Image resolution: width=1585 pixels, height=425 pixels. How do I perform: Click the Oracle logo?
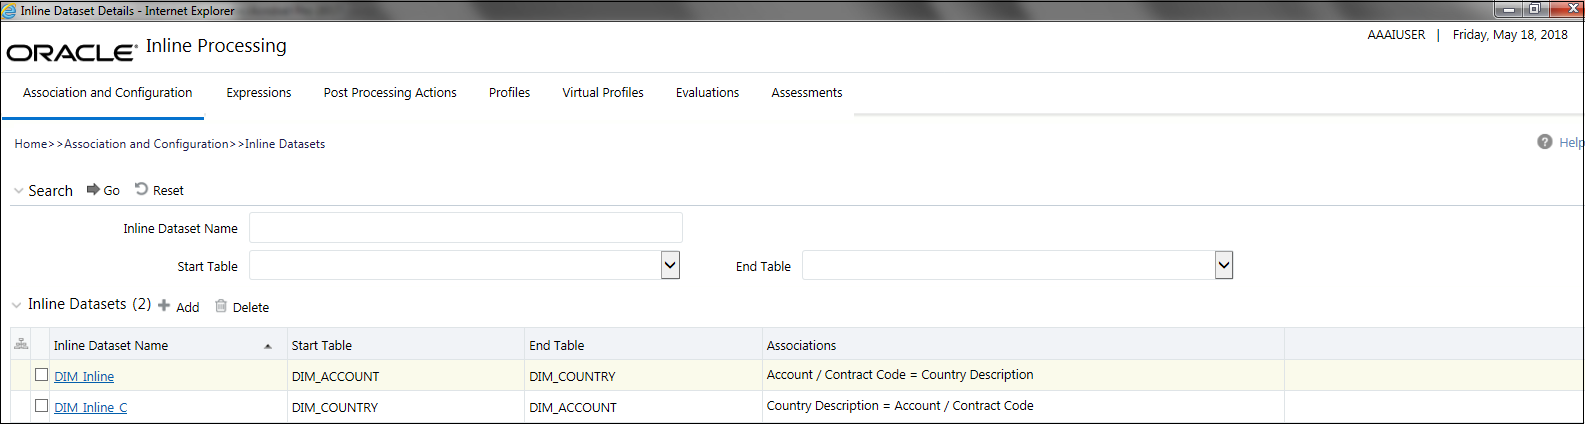point(71,52)
